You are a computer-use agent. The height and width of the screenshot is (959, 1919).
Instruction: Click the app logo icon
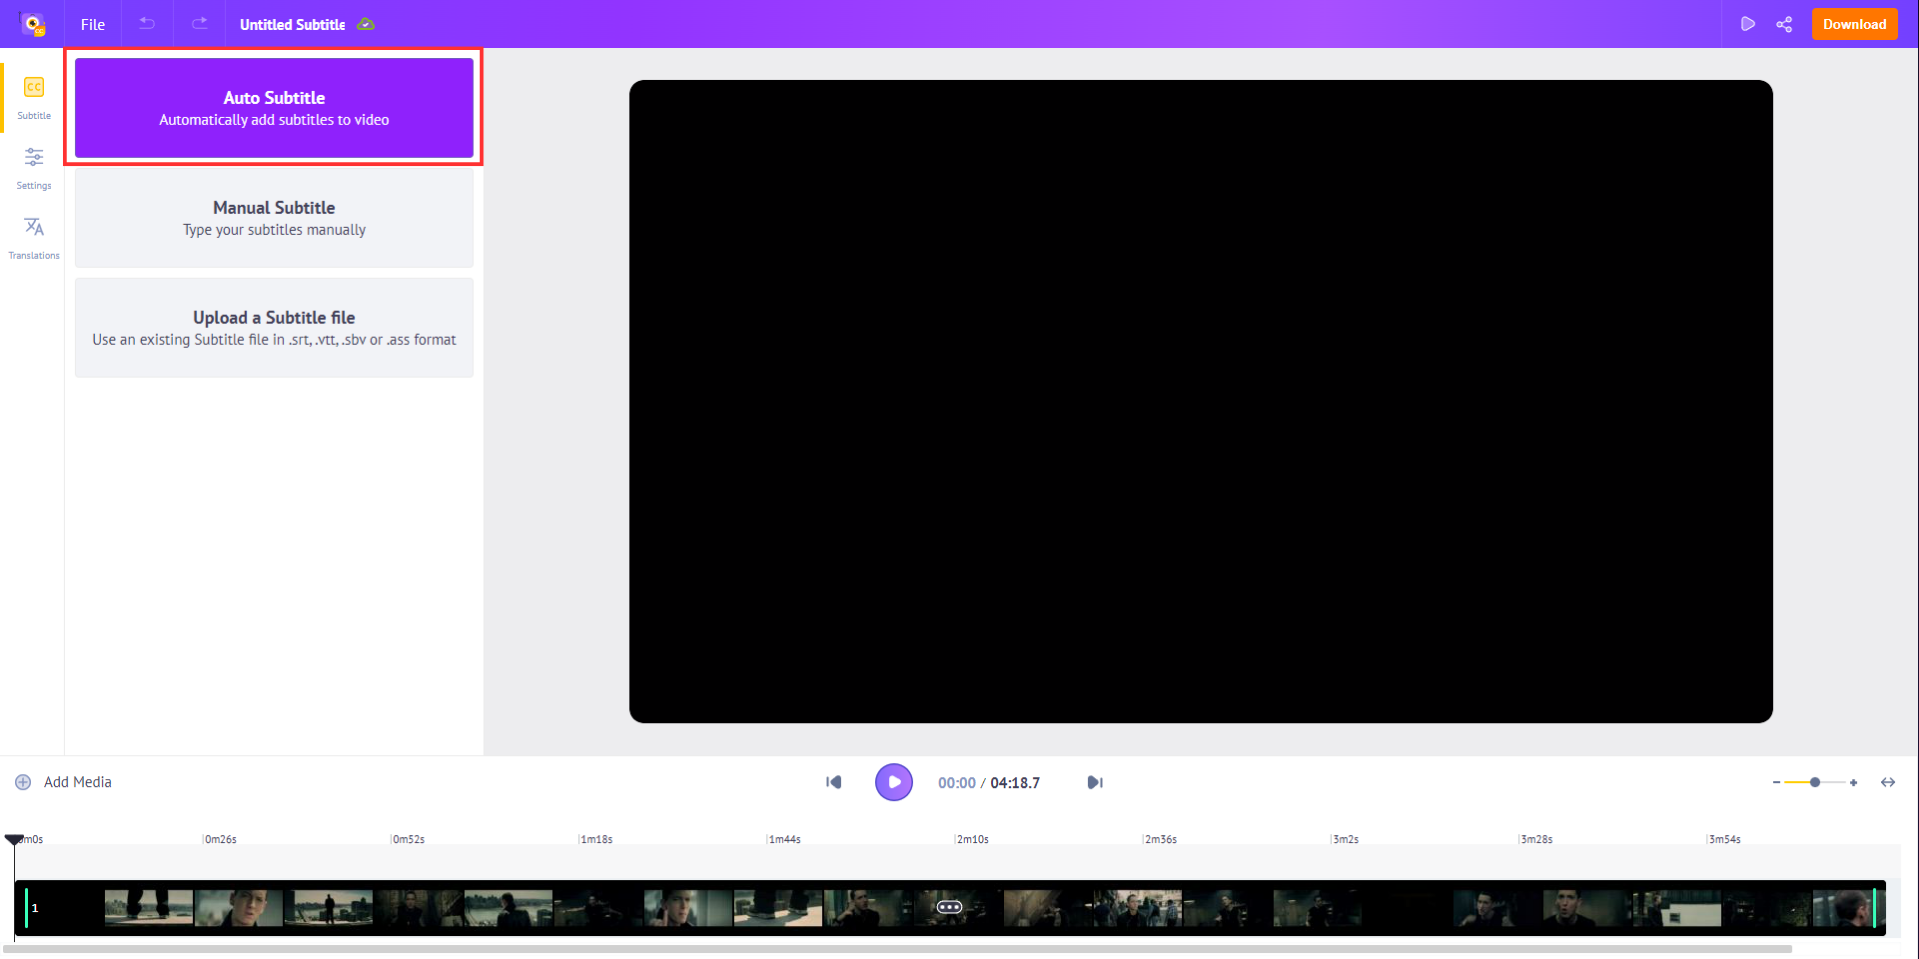33,24
